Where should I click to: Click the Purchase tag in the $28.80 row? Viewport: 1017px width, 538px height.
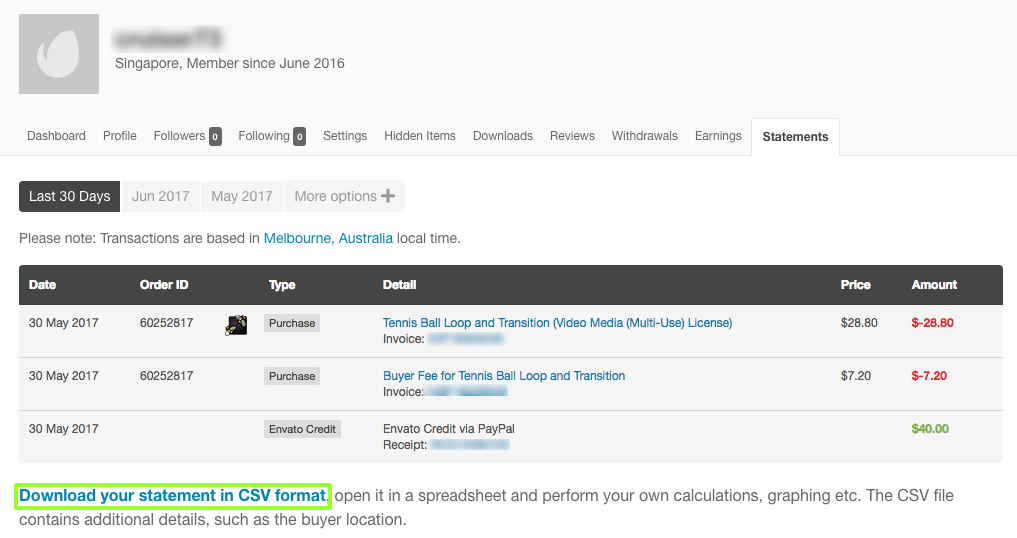(x=292, y=323)
